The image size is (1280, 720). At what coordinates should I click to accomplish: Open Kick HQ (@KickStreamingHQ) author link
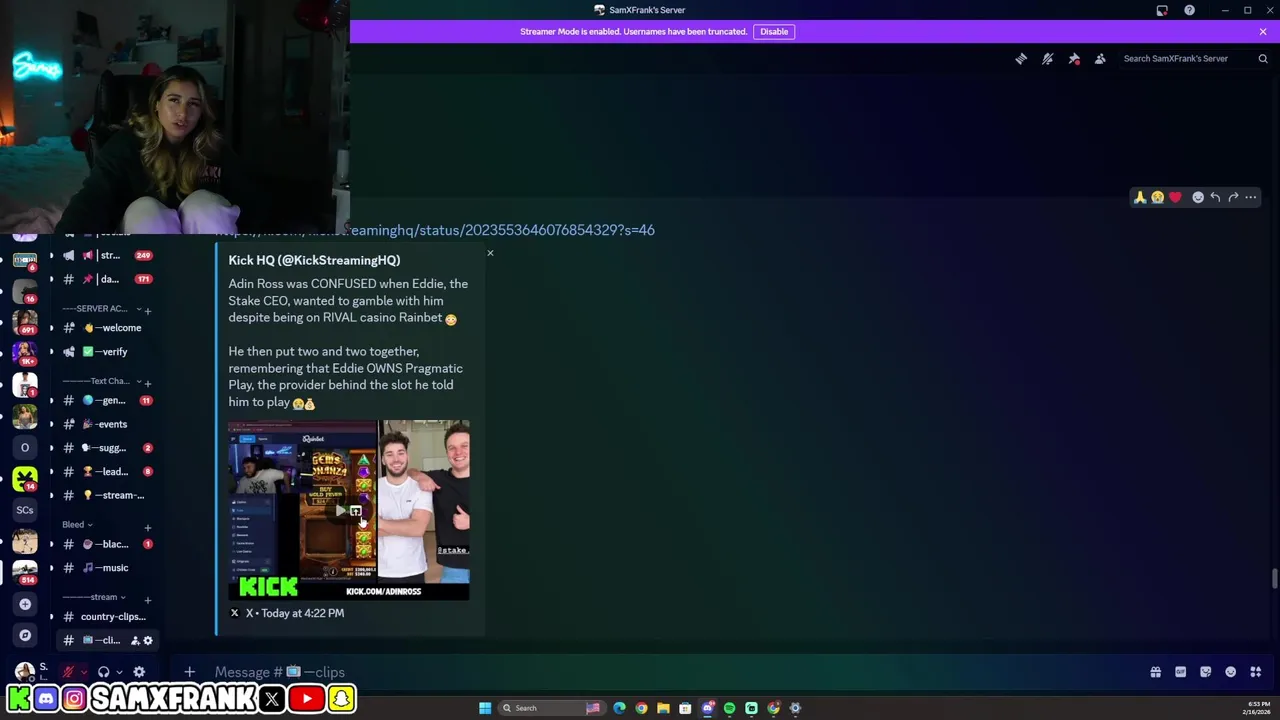click(x=314, y=260)
